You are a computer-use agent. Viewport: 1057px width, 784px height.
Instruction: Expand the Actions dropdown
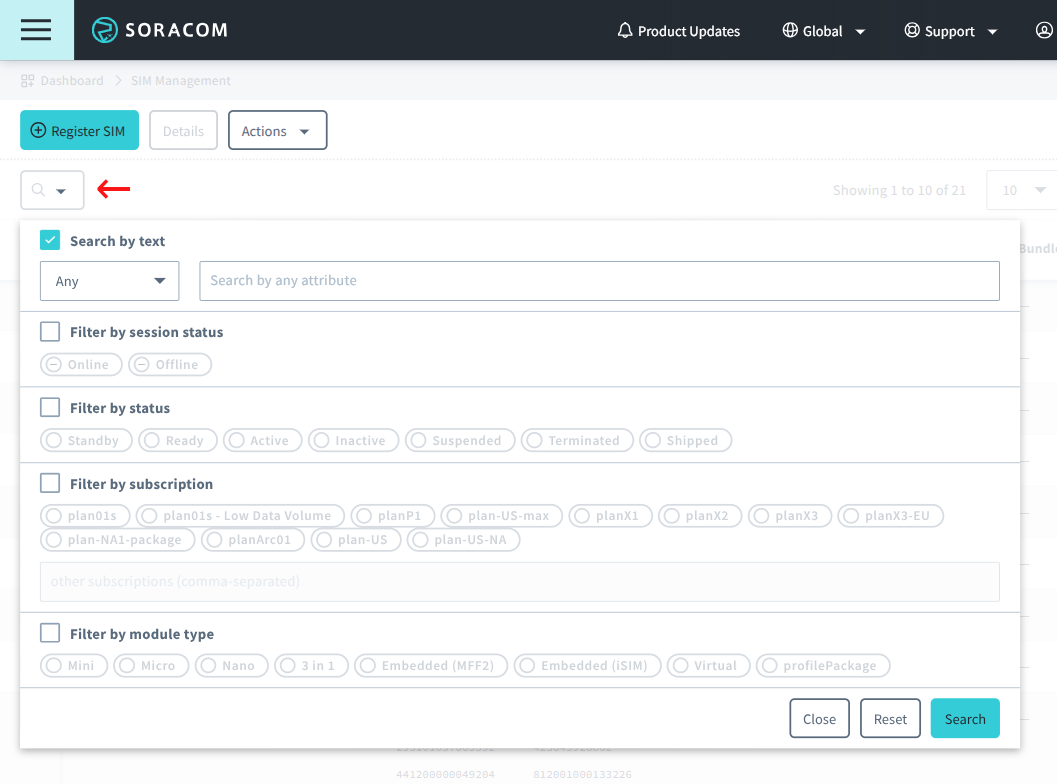tap(277, 131)
